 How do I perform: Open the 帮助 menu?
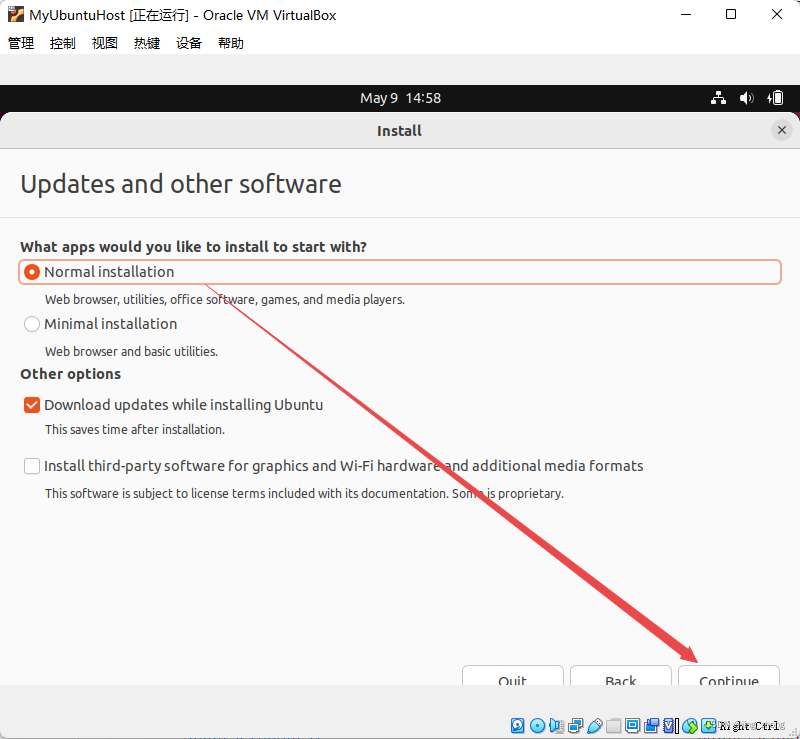click(231, 43)
